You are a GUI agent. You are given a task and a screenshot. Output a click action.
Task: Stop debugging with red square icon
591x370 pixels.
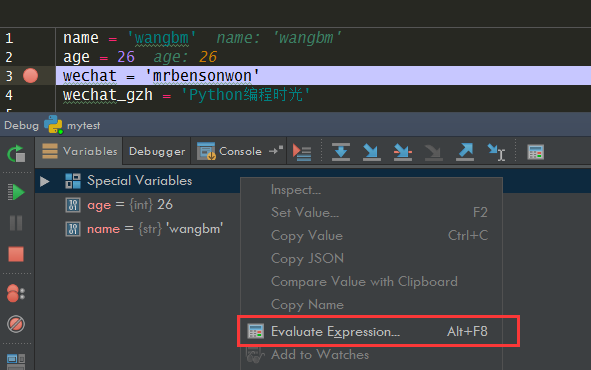pyautogui.click(x=16, y=254)
